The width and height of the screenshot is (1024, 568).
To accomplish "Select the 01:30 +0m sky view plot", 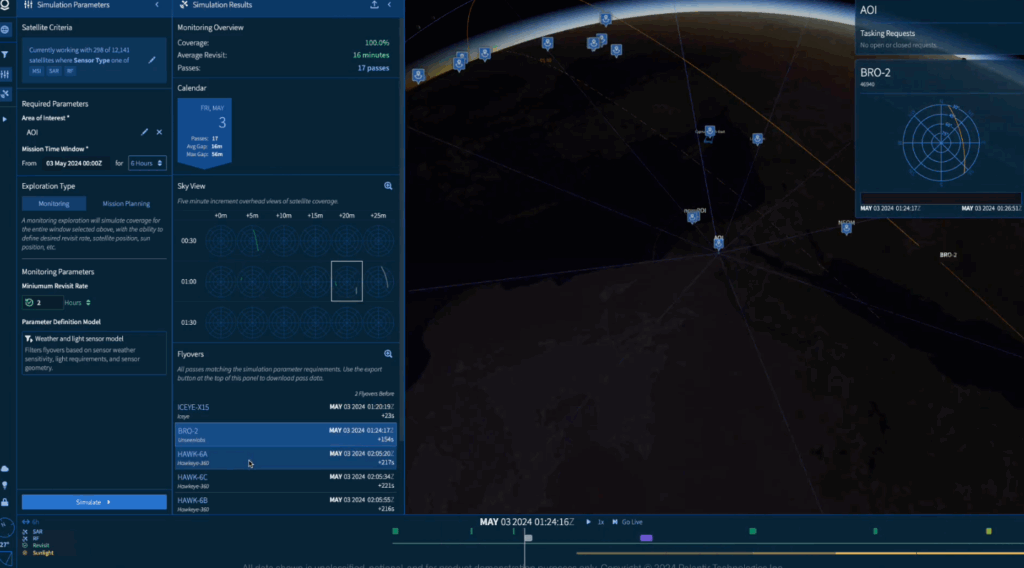I will 221,323.
